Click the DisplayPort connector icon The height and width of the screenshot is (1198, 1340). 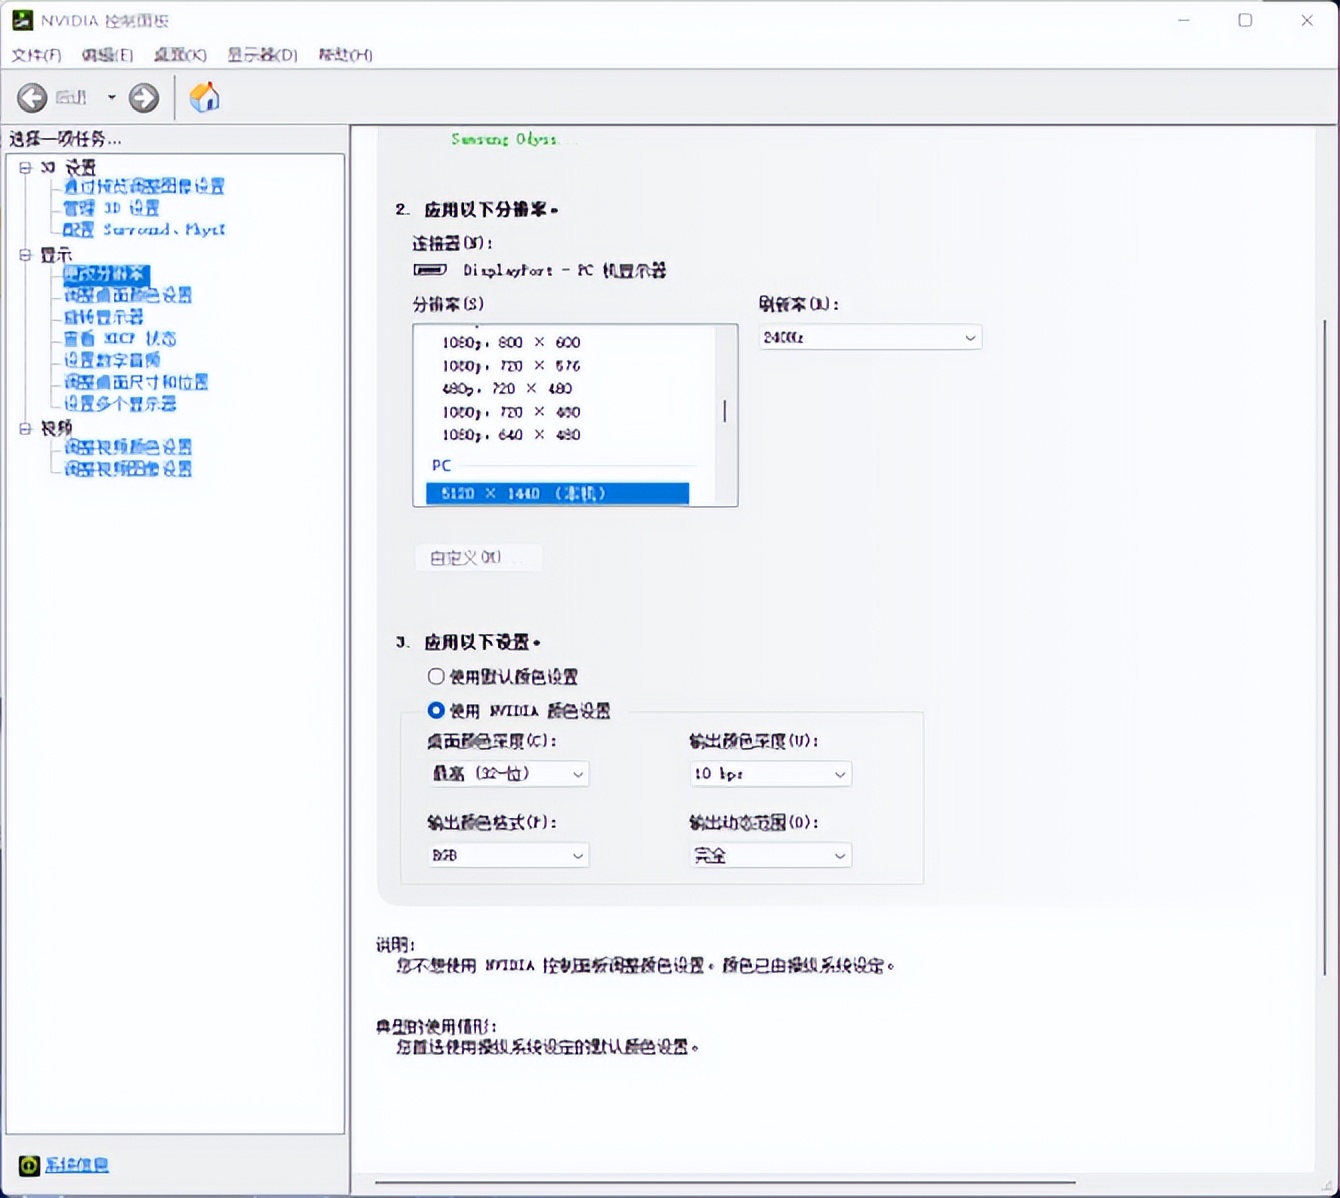tap(430, 270)
